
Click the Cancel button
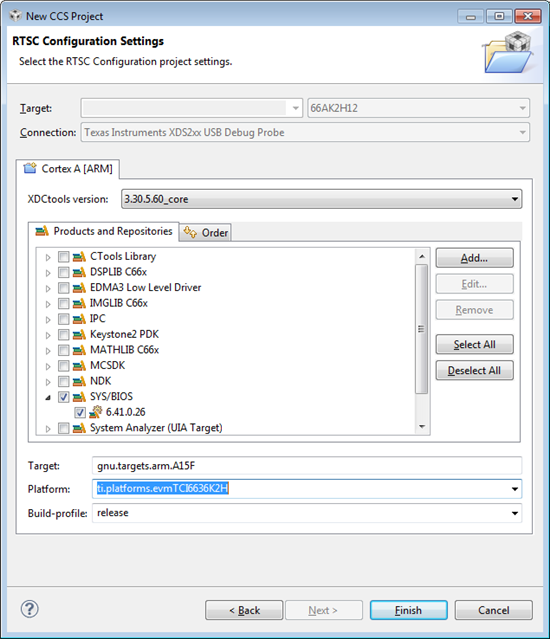click(x=493, y=610)
